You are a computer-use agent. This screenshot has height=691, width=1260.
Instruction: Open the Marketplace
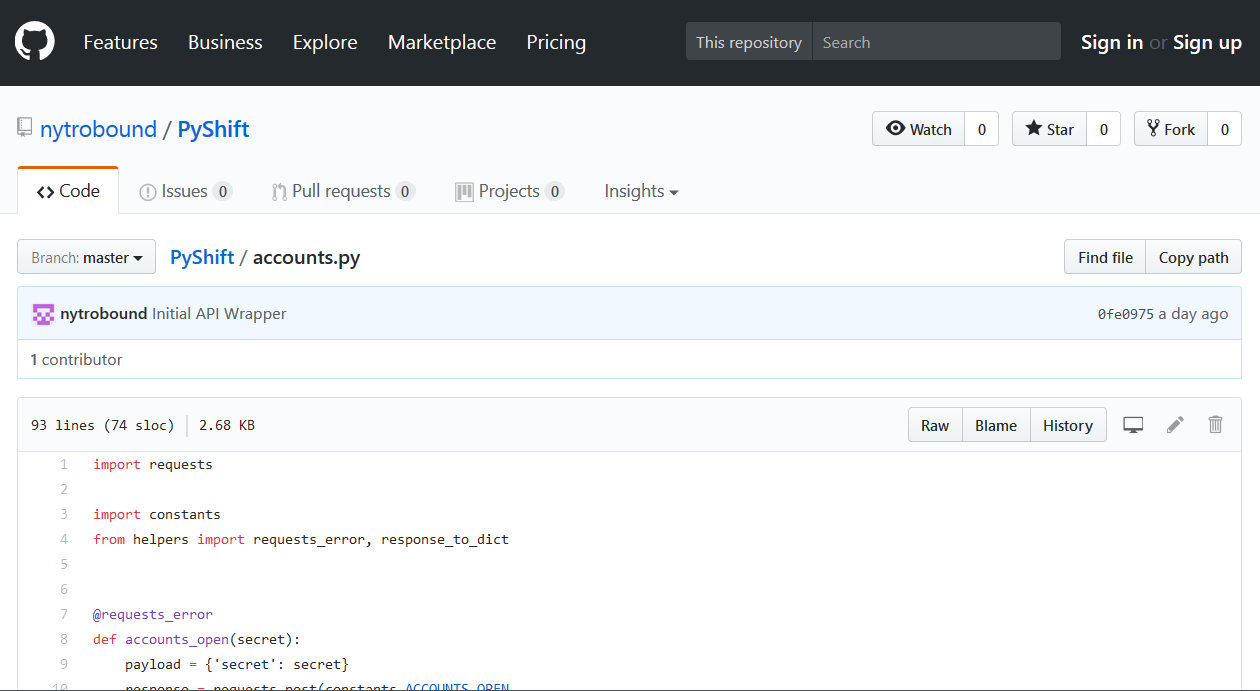[442, 42]
